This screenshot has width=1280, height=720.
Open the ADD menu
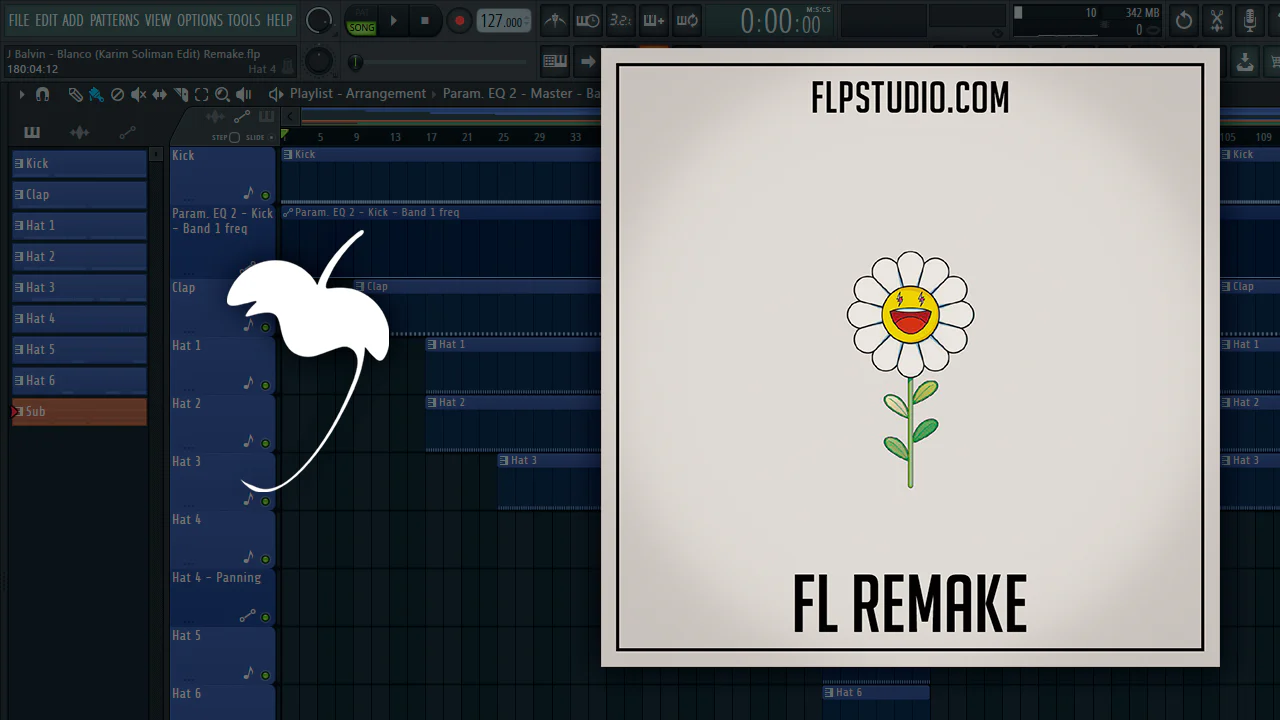pyautogui.click(x=73, y=20)
